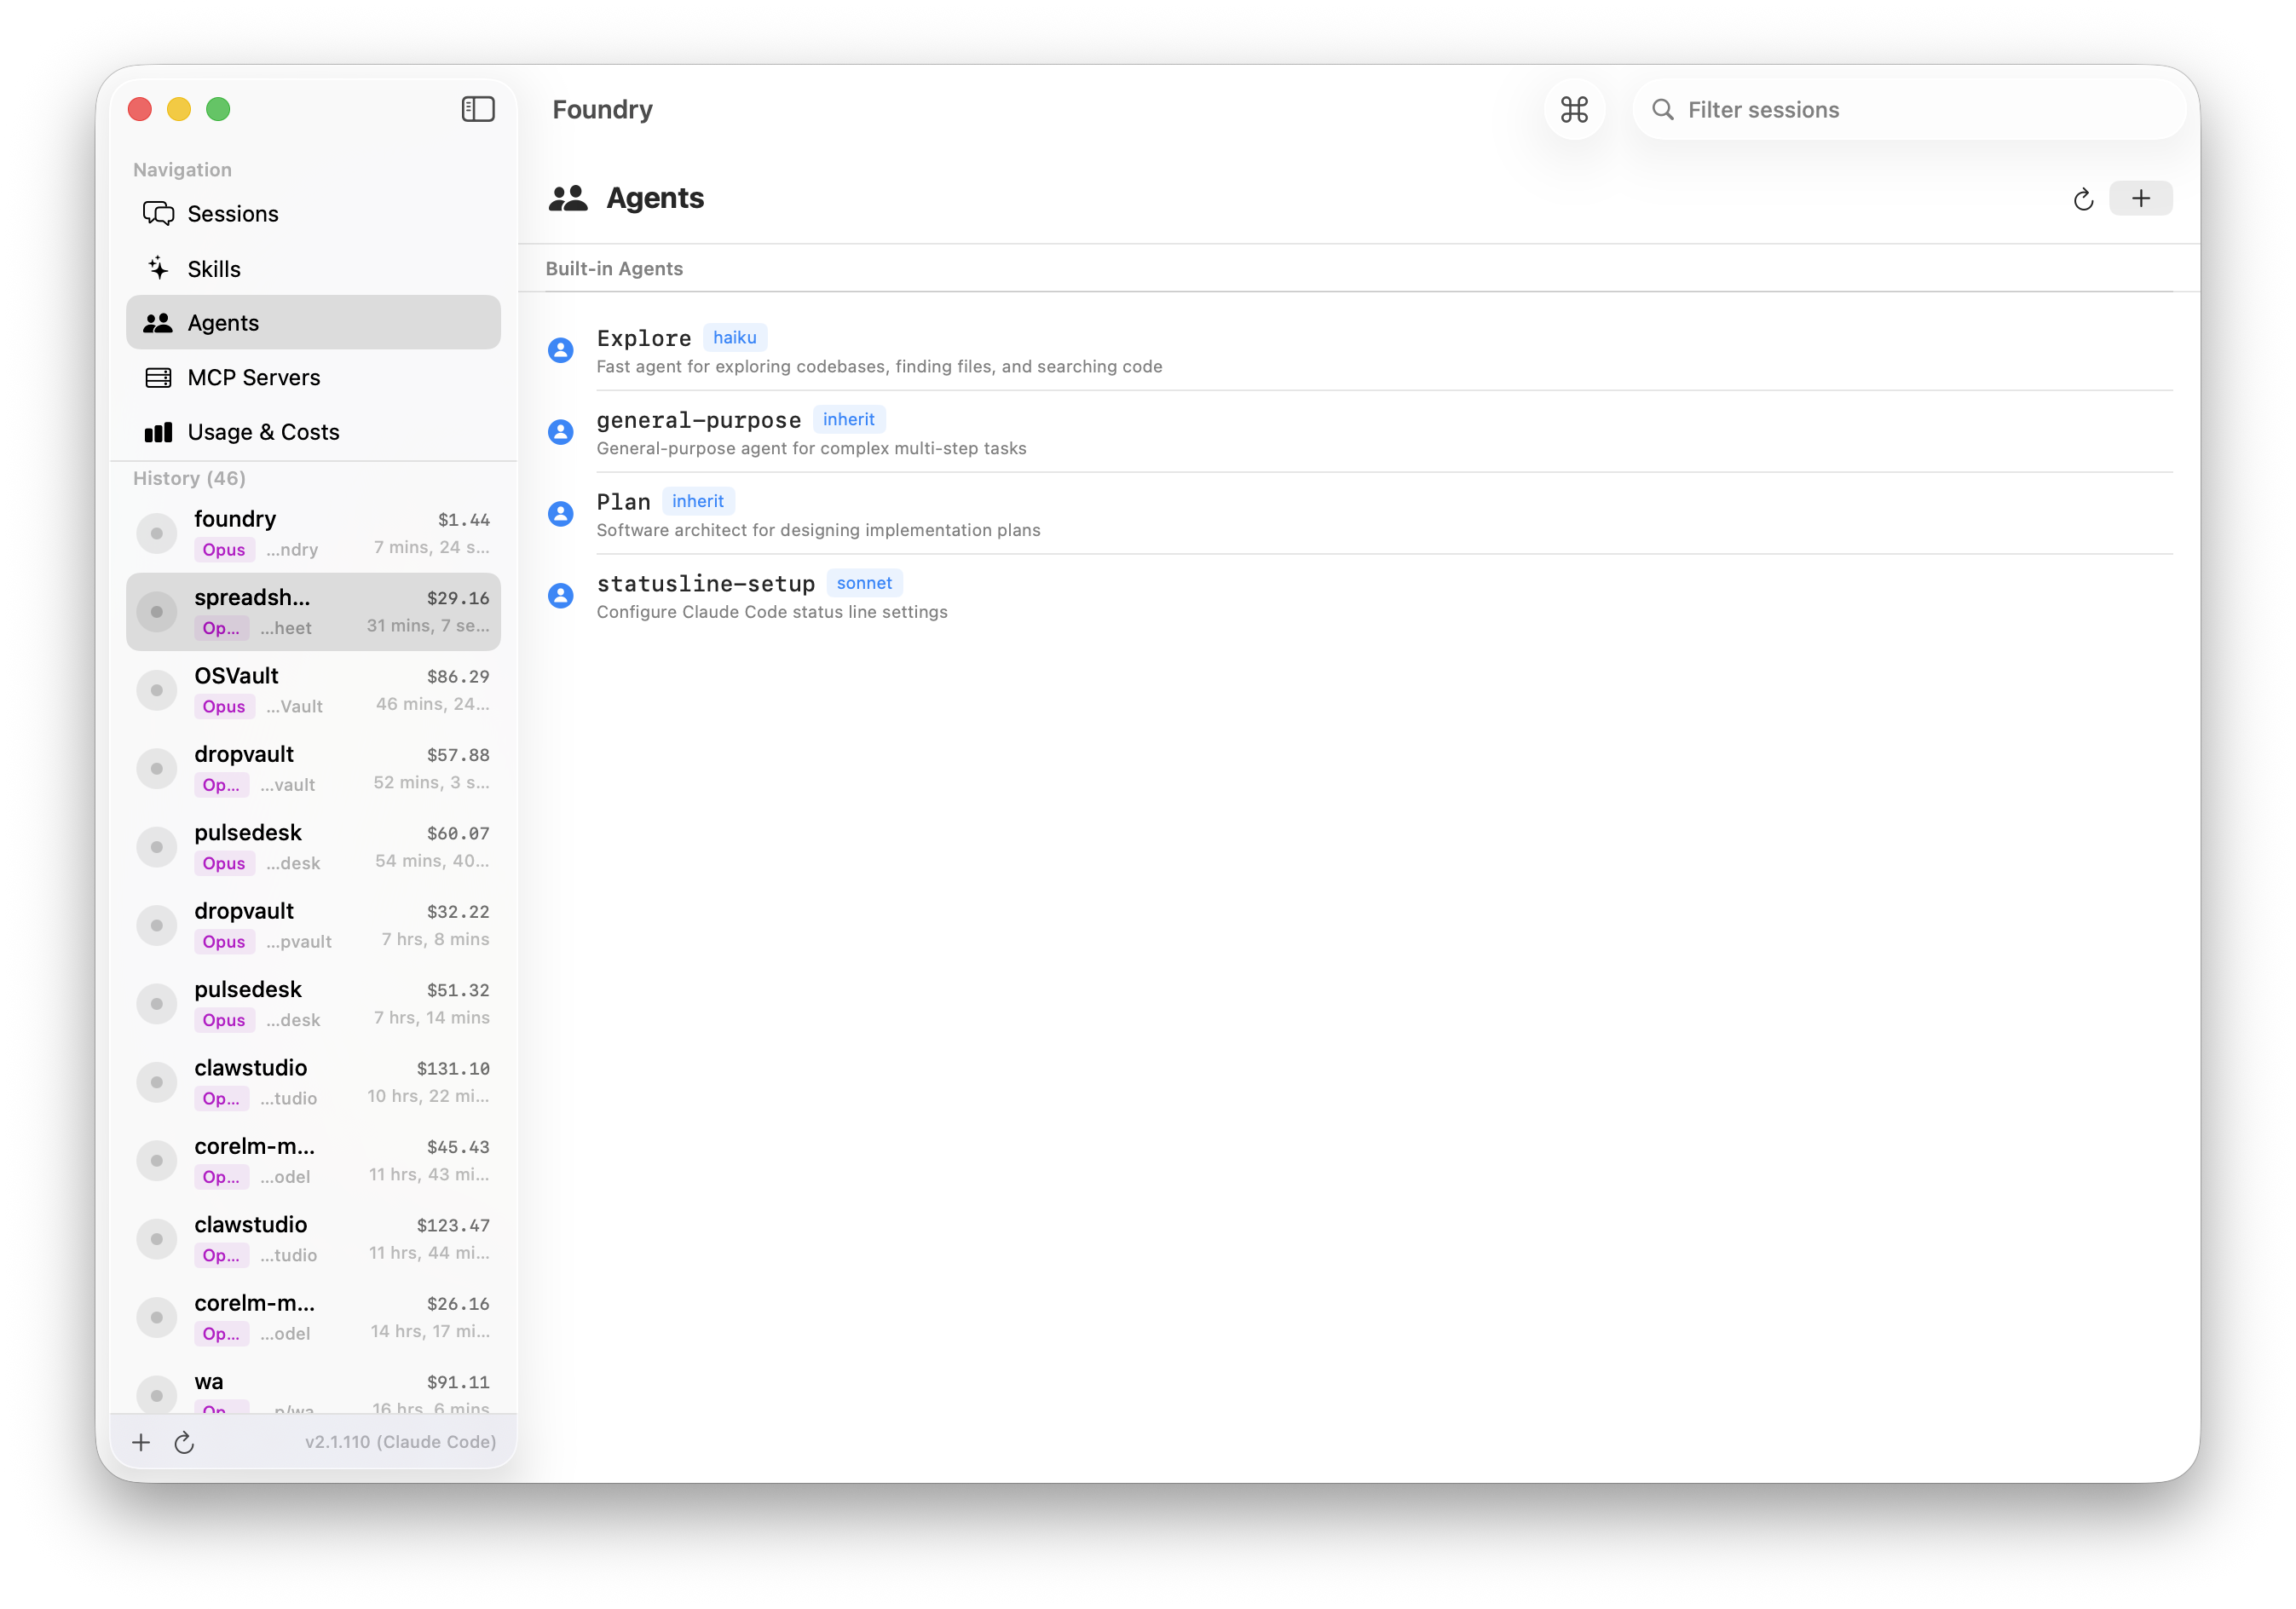Click the keyboard shortcuts command icon
2296x1609 pixels.
[1573, 110]
